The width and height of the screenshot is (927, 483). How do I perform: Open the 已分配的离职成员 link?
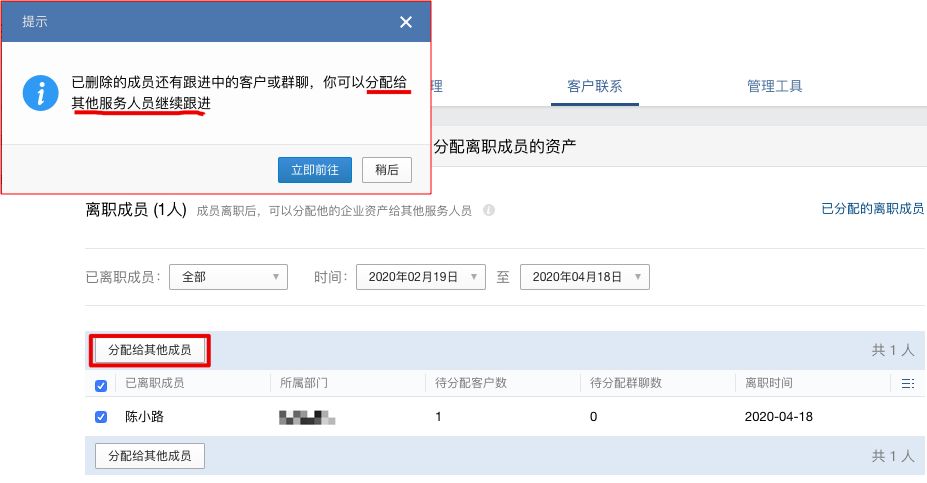[872, 209]
